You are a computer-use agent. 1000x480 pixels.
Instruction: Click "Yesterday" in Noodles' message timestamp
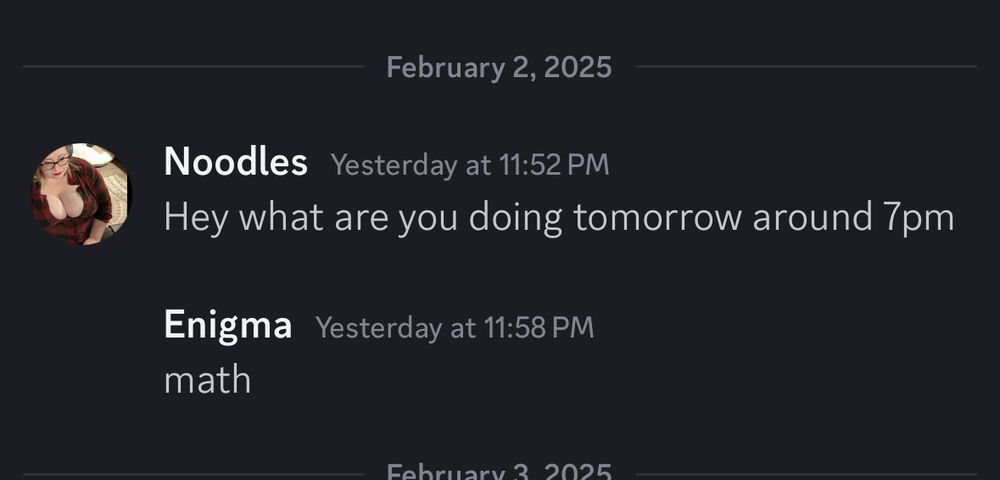tap(393, 164)
